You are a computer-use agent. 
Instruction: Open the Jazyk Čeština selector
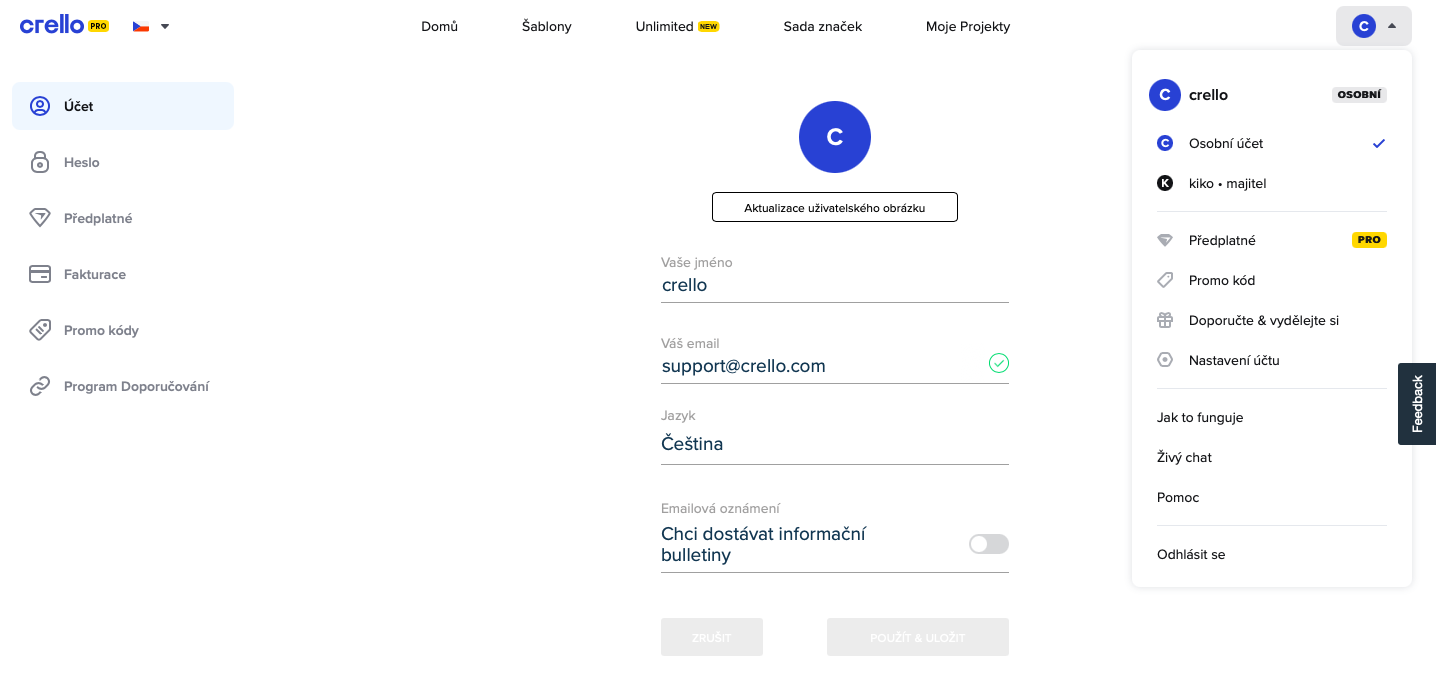[x=835, y=444]
